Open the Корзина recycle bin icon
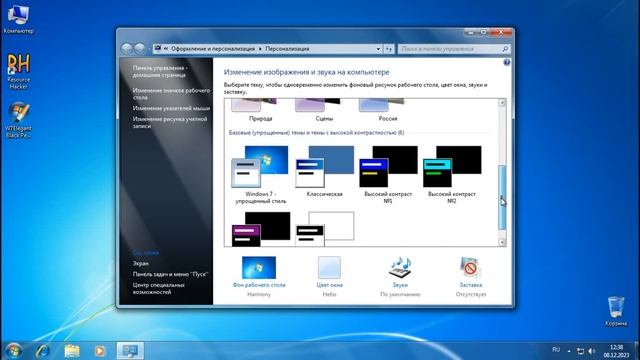 click(616, 311)
